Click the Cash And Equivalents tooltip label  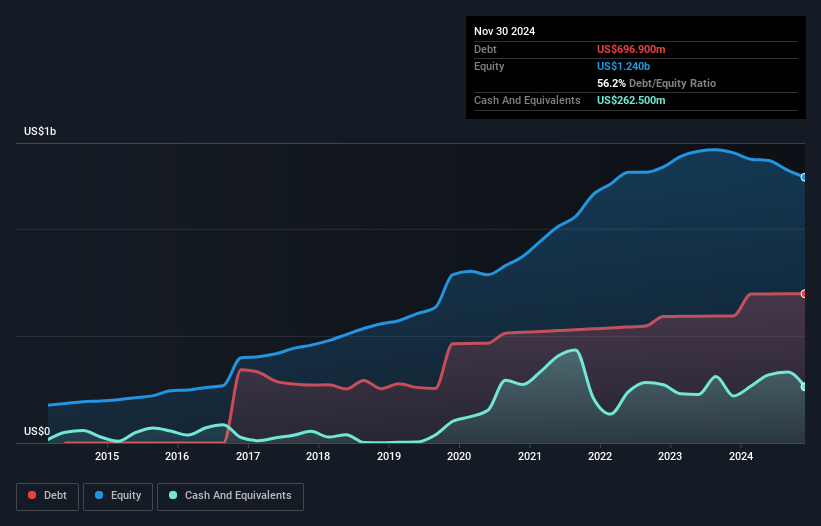click(527, 100)
